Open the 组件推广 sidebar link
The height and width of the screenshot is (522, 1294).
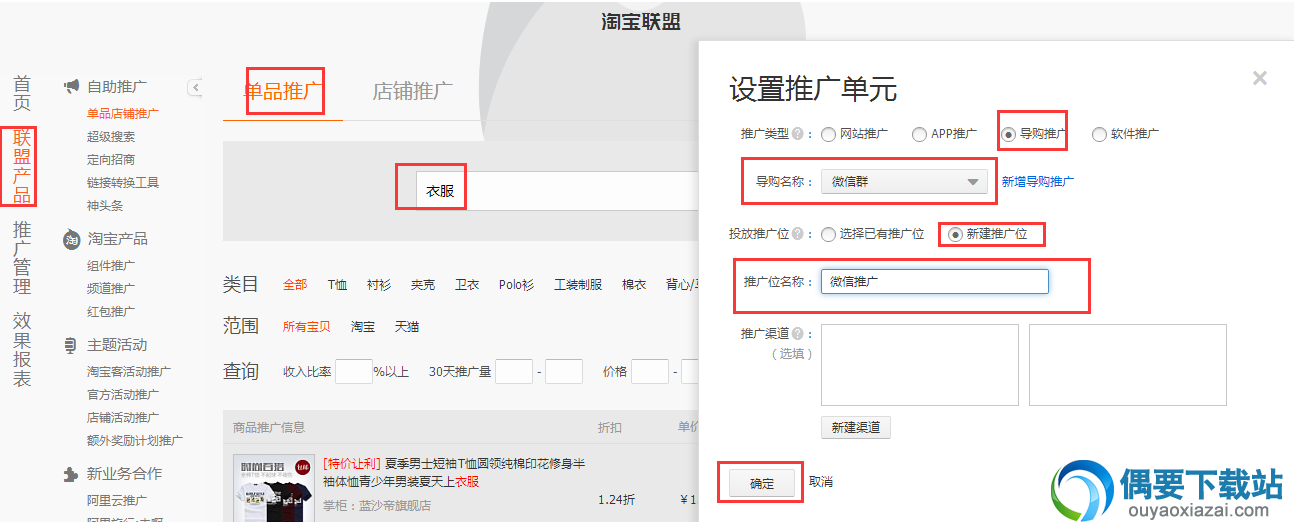pyautogui.click(x=111, y=266)
